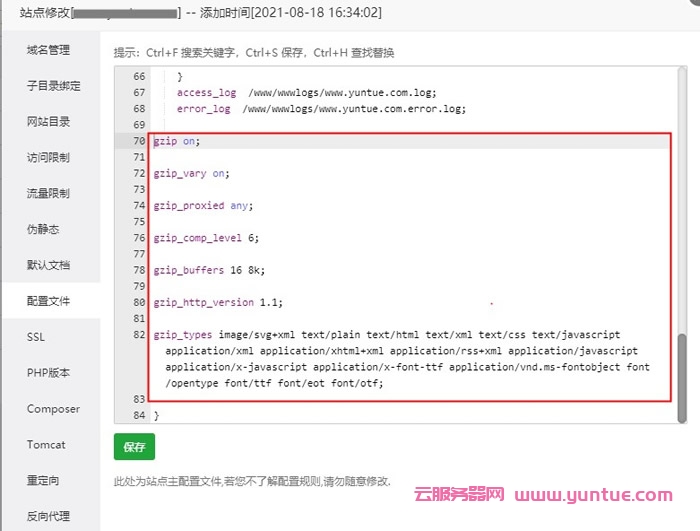Click the green 保存 button

point(134,448)
